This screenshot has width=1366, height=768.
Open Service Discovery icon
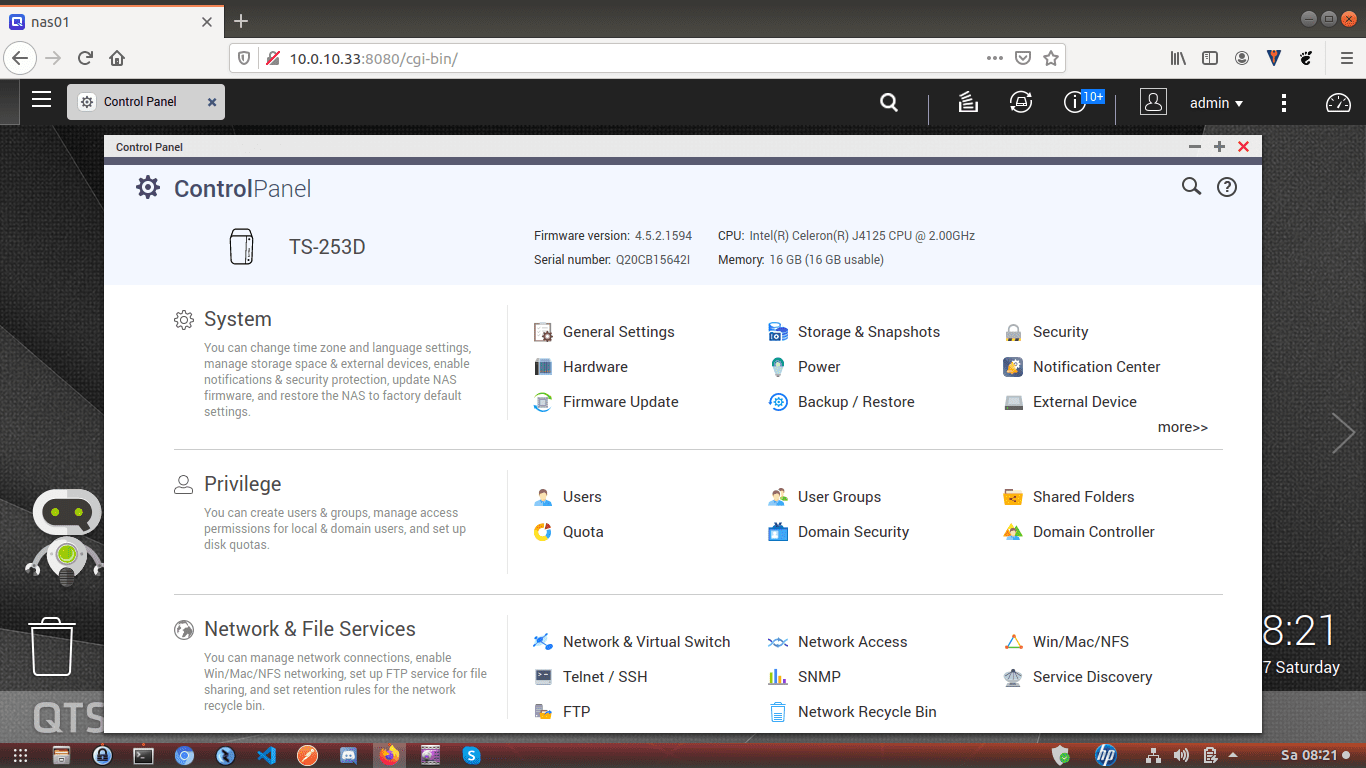(x=1013, y=677)
